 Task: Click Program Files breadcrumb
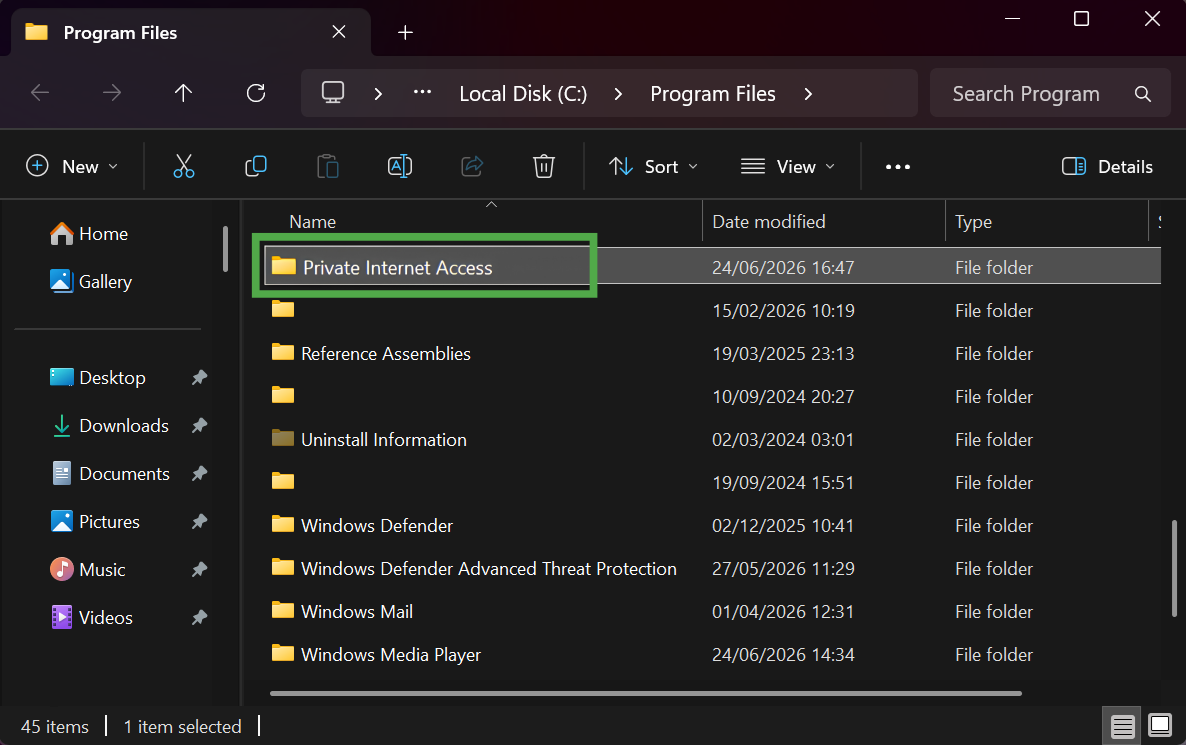click(x=713, y=94)
